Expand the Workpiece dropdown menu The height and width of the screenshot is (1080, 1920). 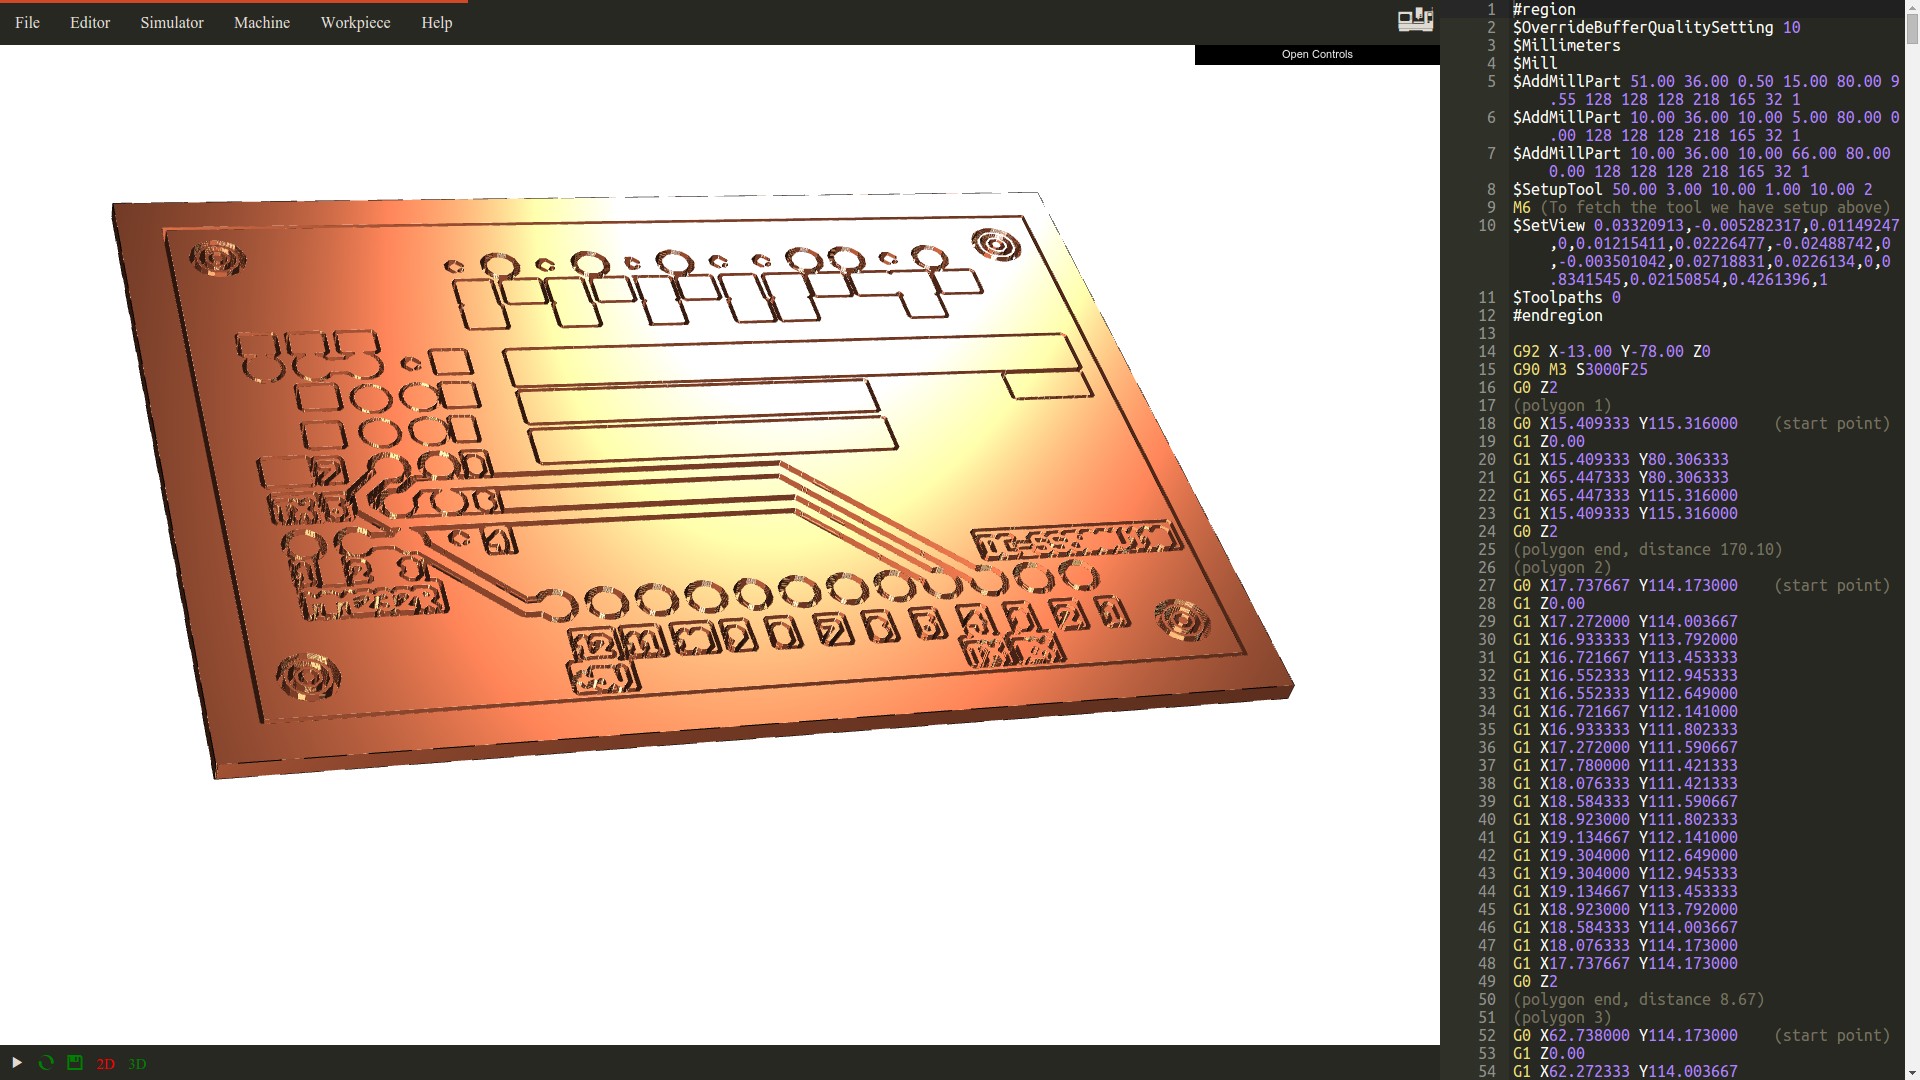pyautogui.click(x=355, y=22)
